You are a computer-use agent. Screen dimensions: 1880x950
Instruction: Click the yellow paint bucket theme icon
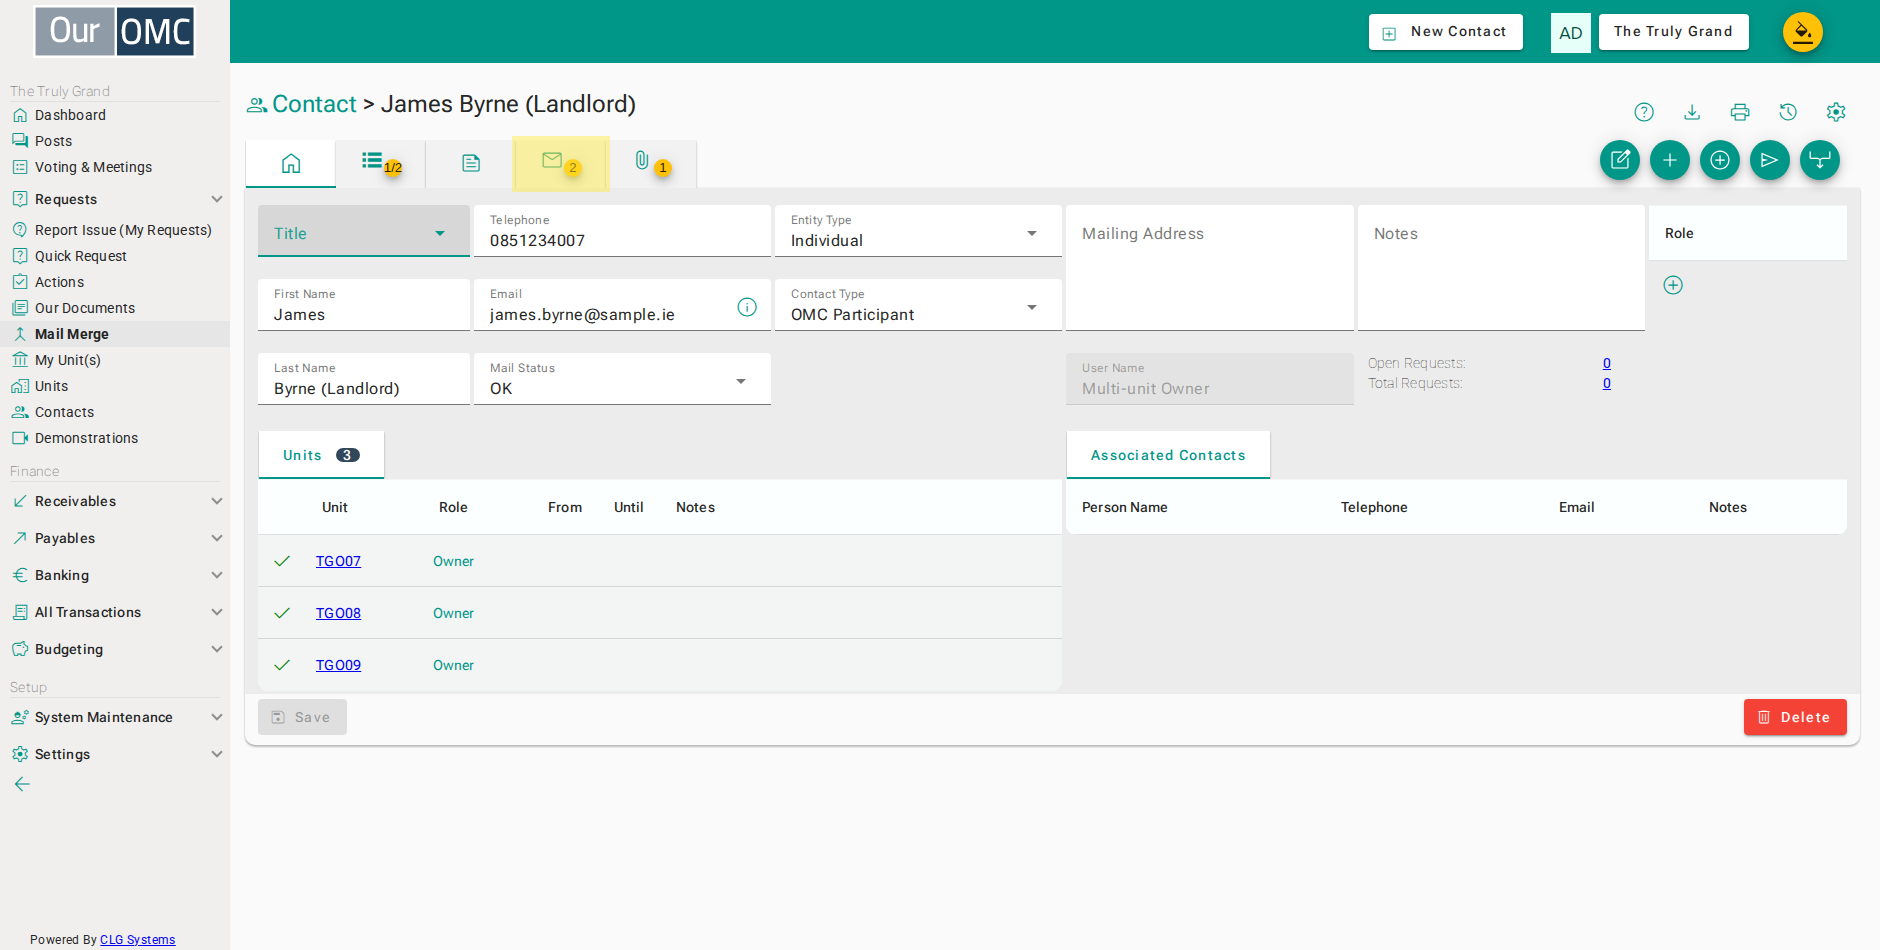point(1803,32)
